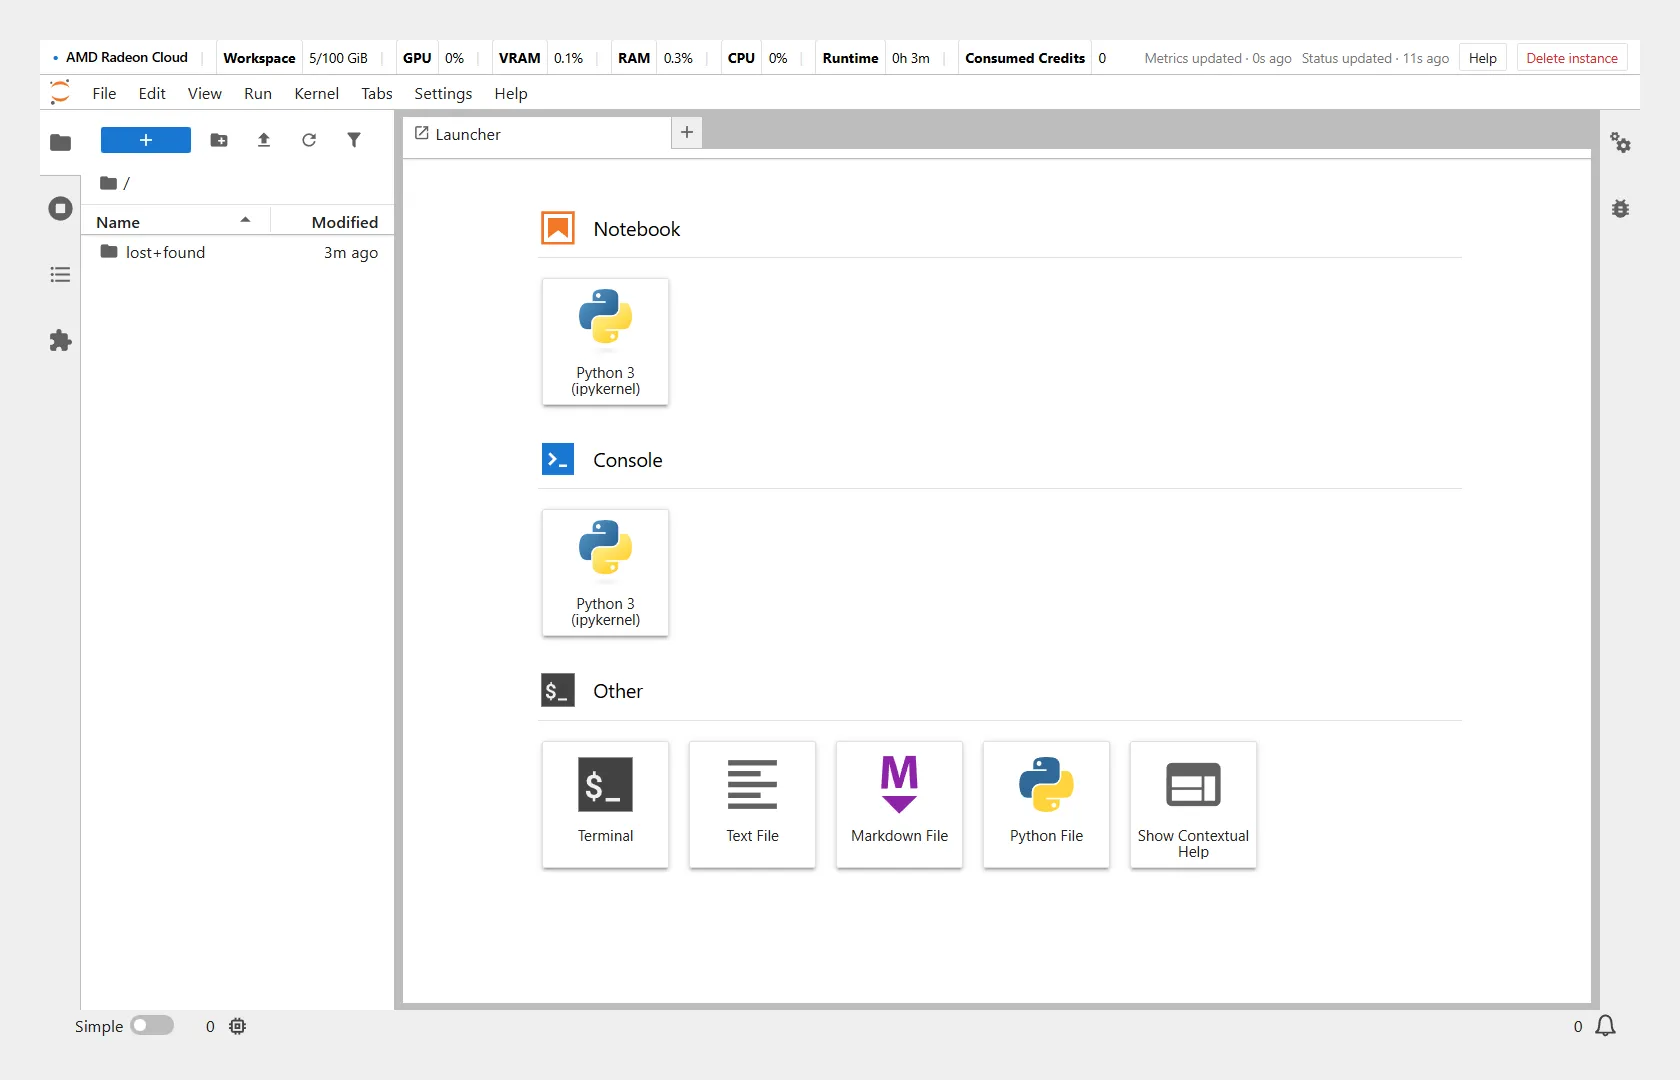Create a new Python File

tap(1046, 805)
